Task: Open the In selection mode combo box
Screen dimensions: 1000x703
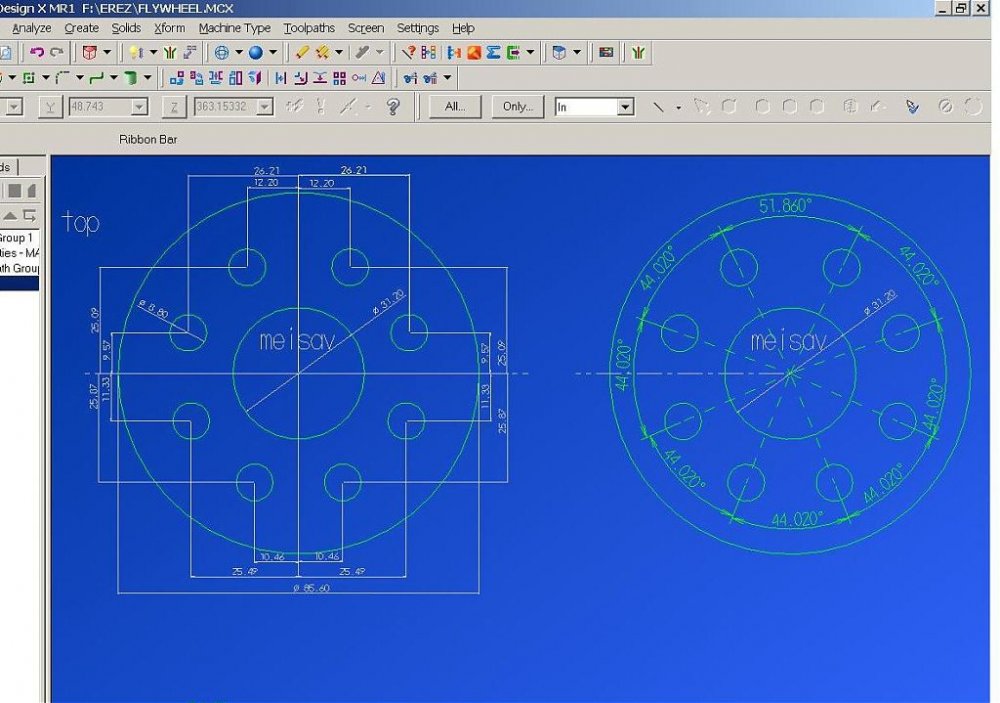Action: click(x=594, y=107)
